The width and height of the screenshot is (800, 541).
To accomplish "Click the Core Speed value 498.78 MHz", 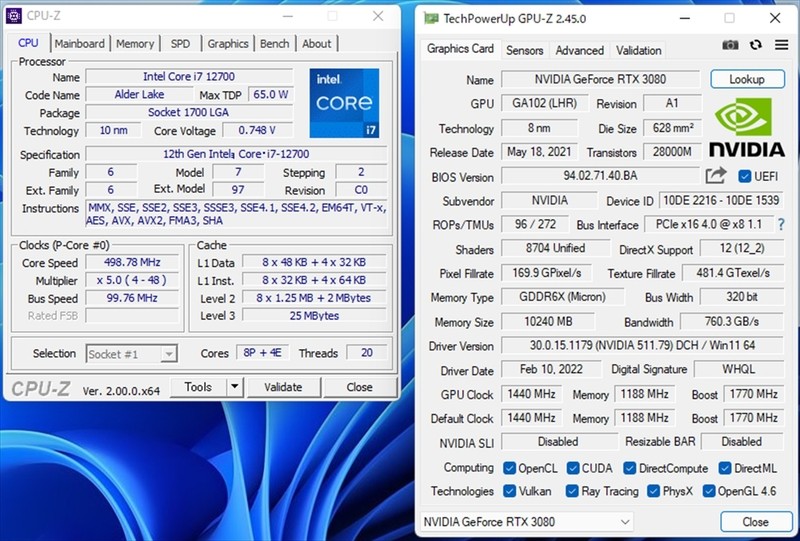I will click(x=132, y=262).
